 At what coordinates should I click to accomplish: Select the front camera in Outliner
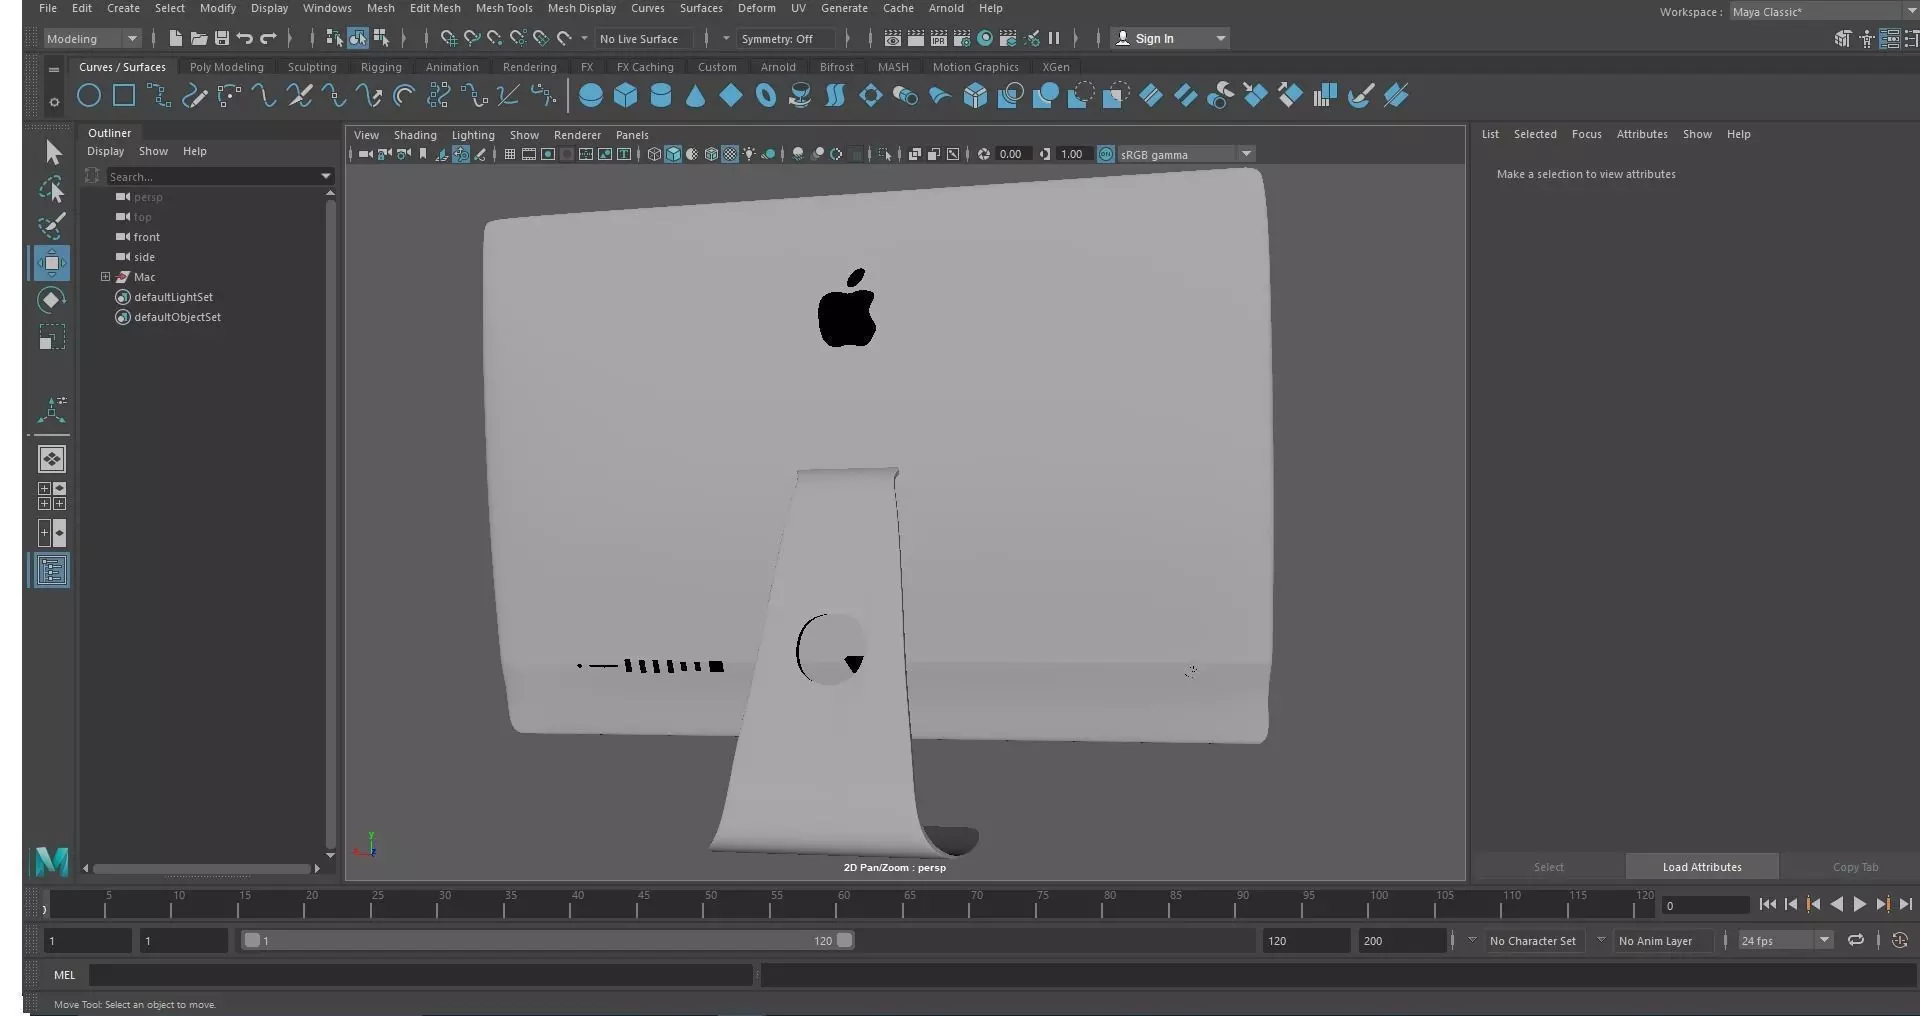coord(146,237)
